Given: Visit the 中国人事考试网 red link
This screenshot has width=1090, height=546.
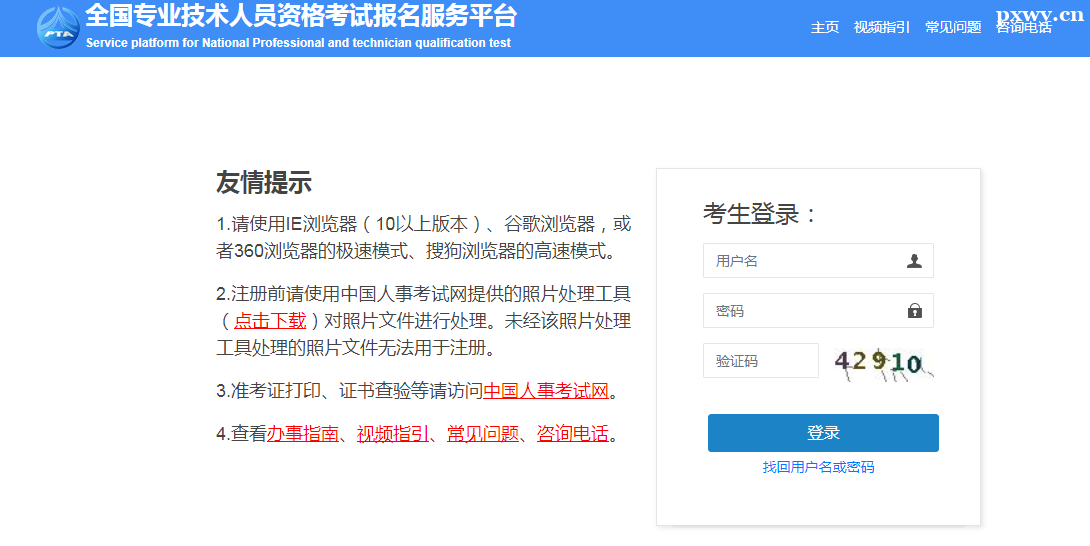Looking at the screenshot, I should click(546, 391).
